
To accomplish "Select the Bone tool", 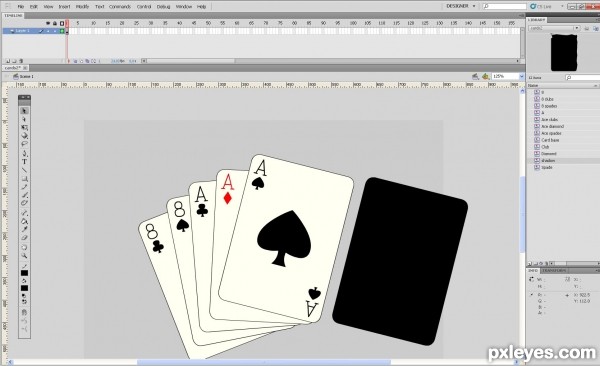I will [x=24, y=213].
